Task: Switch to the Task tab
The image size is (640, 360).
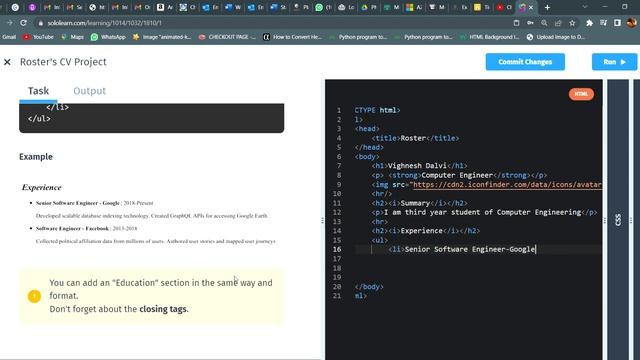Action: coord(38,91)
